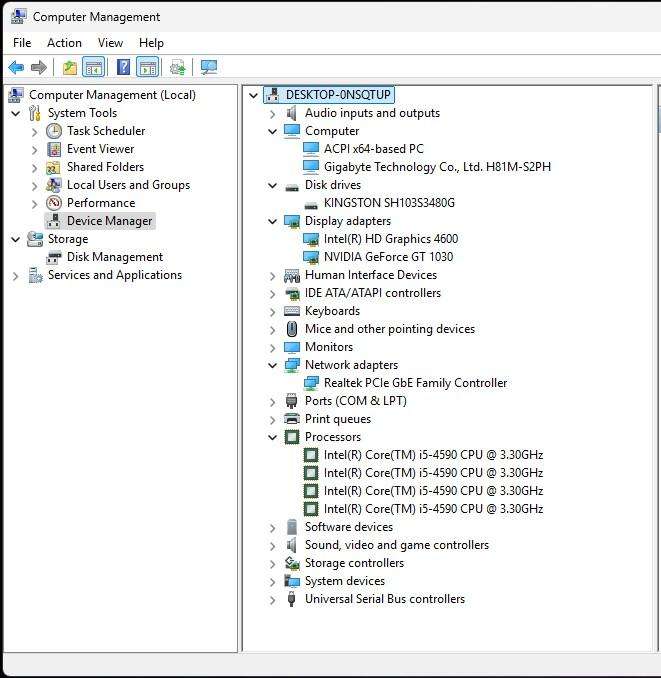Select Intel(R) HD Graphics 4600 device
The image size is (661, 678).
click(x=391, y=239)
